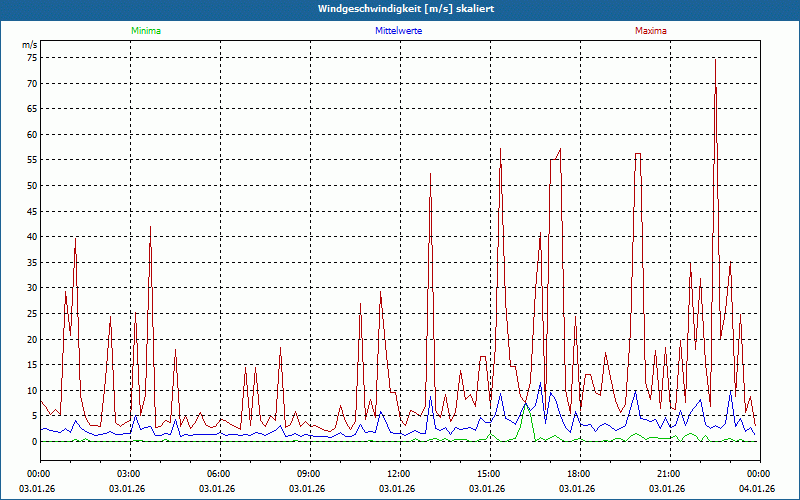
Task: Click the 50 tick on y-axis
Action: point(31,186)
